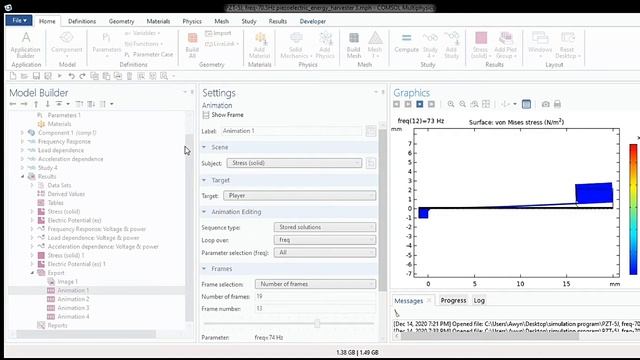Select Animation 2 node
The image size is (640, 360).
[x=73, y=299]
